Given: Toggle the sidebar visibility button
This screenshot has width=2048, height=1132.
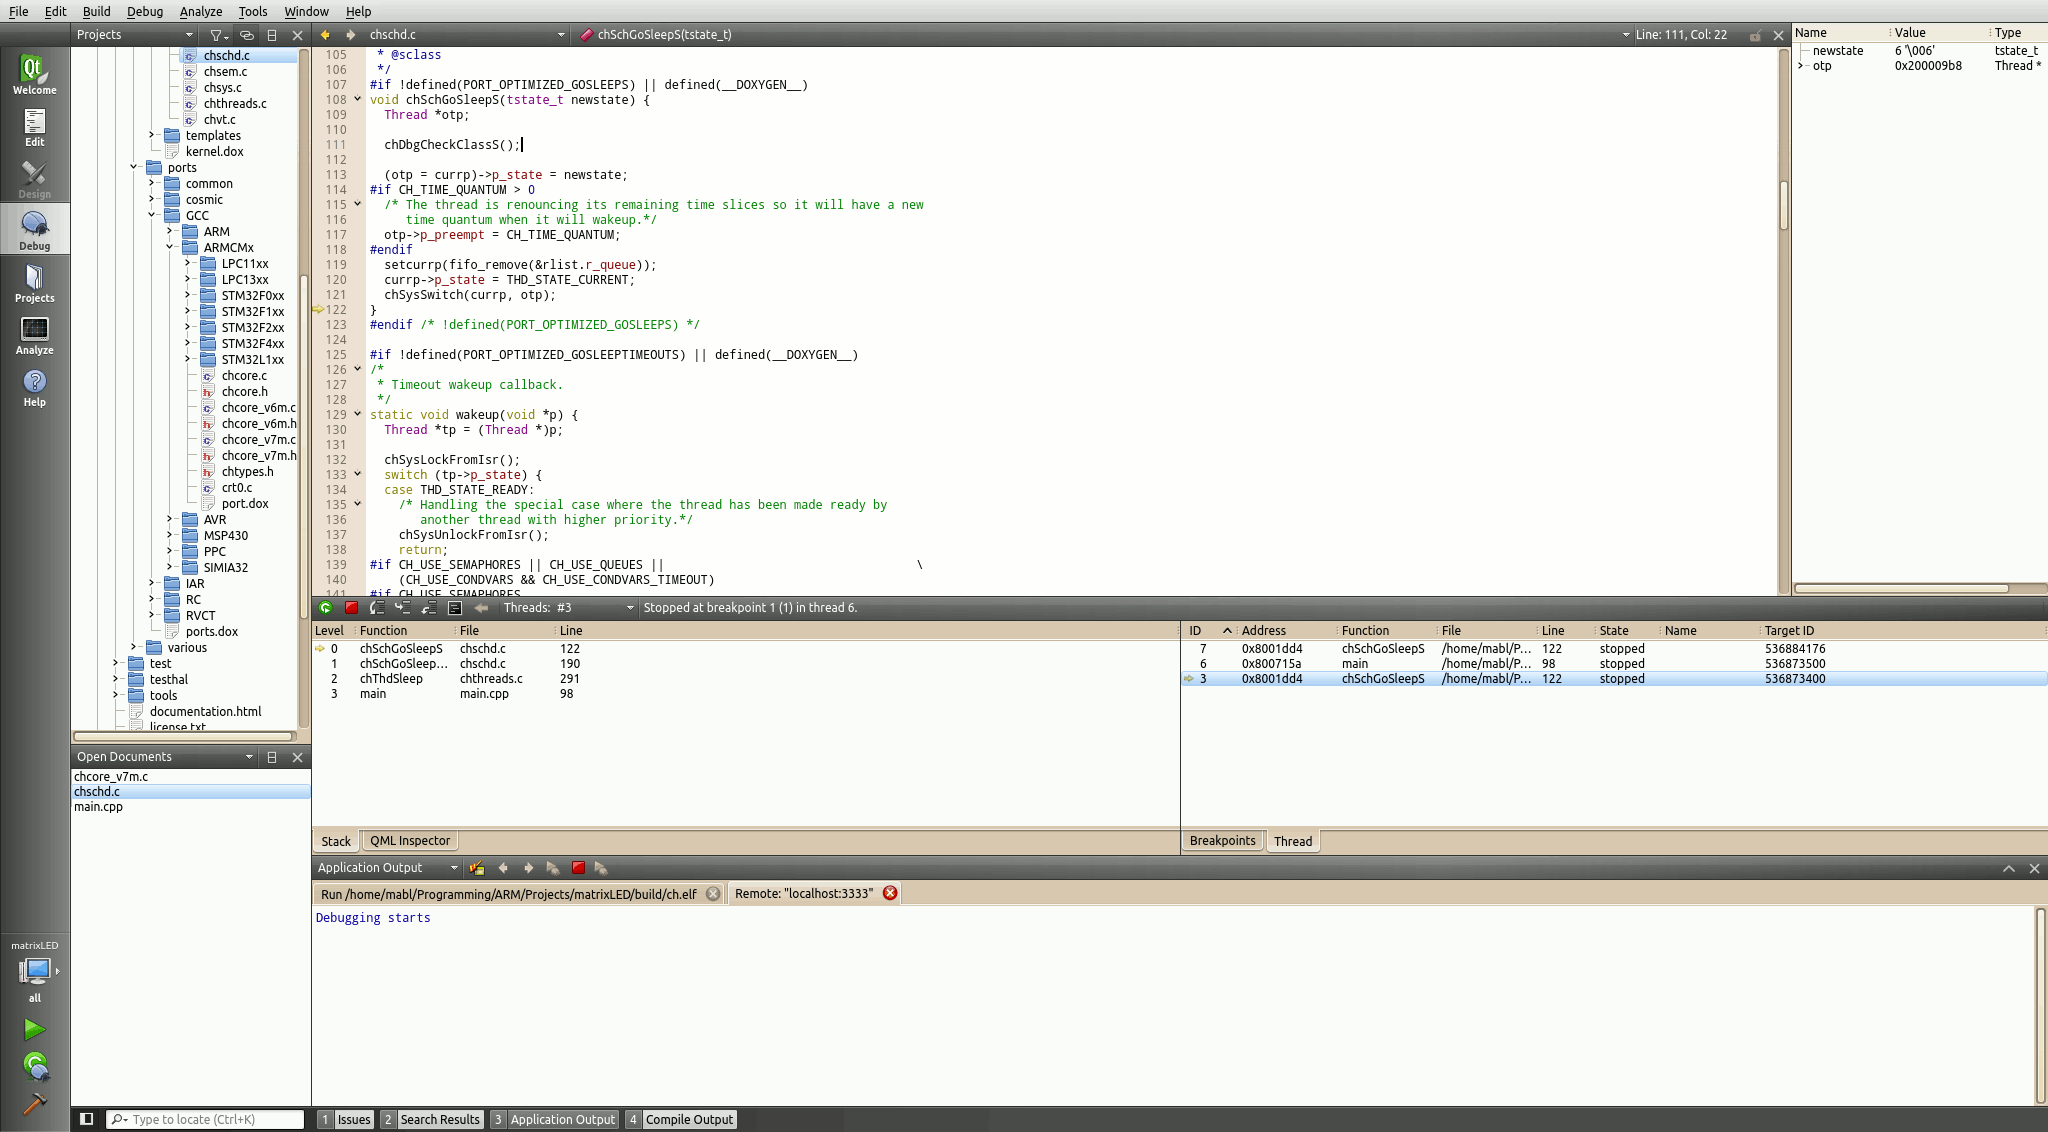Looking at the screenshot, I should tap(86, 1119).
